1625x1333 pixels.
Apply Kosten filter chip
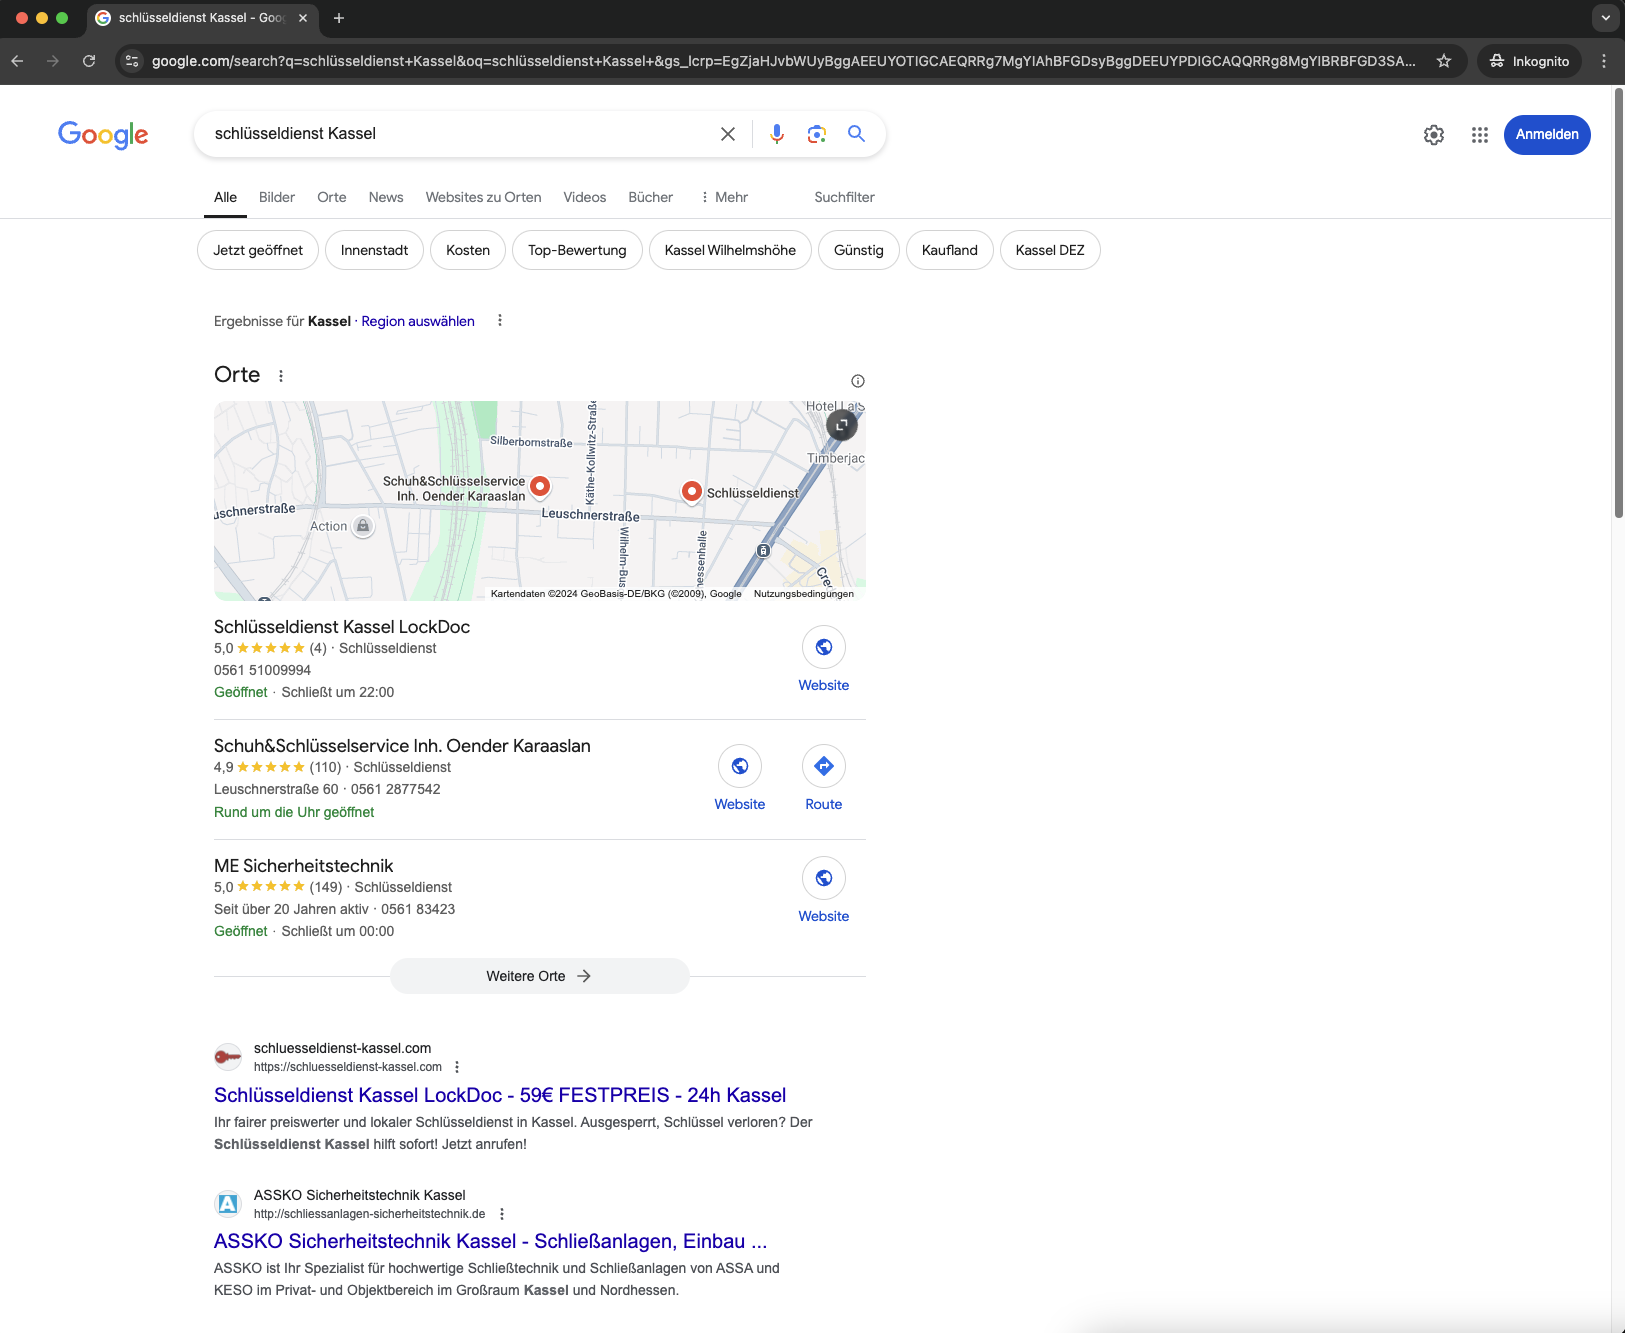tap(468, 250)
